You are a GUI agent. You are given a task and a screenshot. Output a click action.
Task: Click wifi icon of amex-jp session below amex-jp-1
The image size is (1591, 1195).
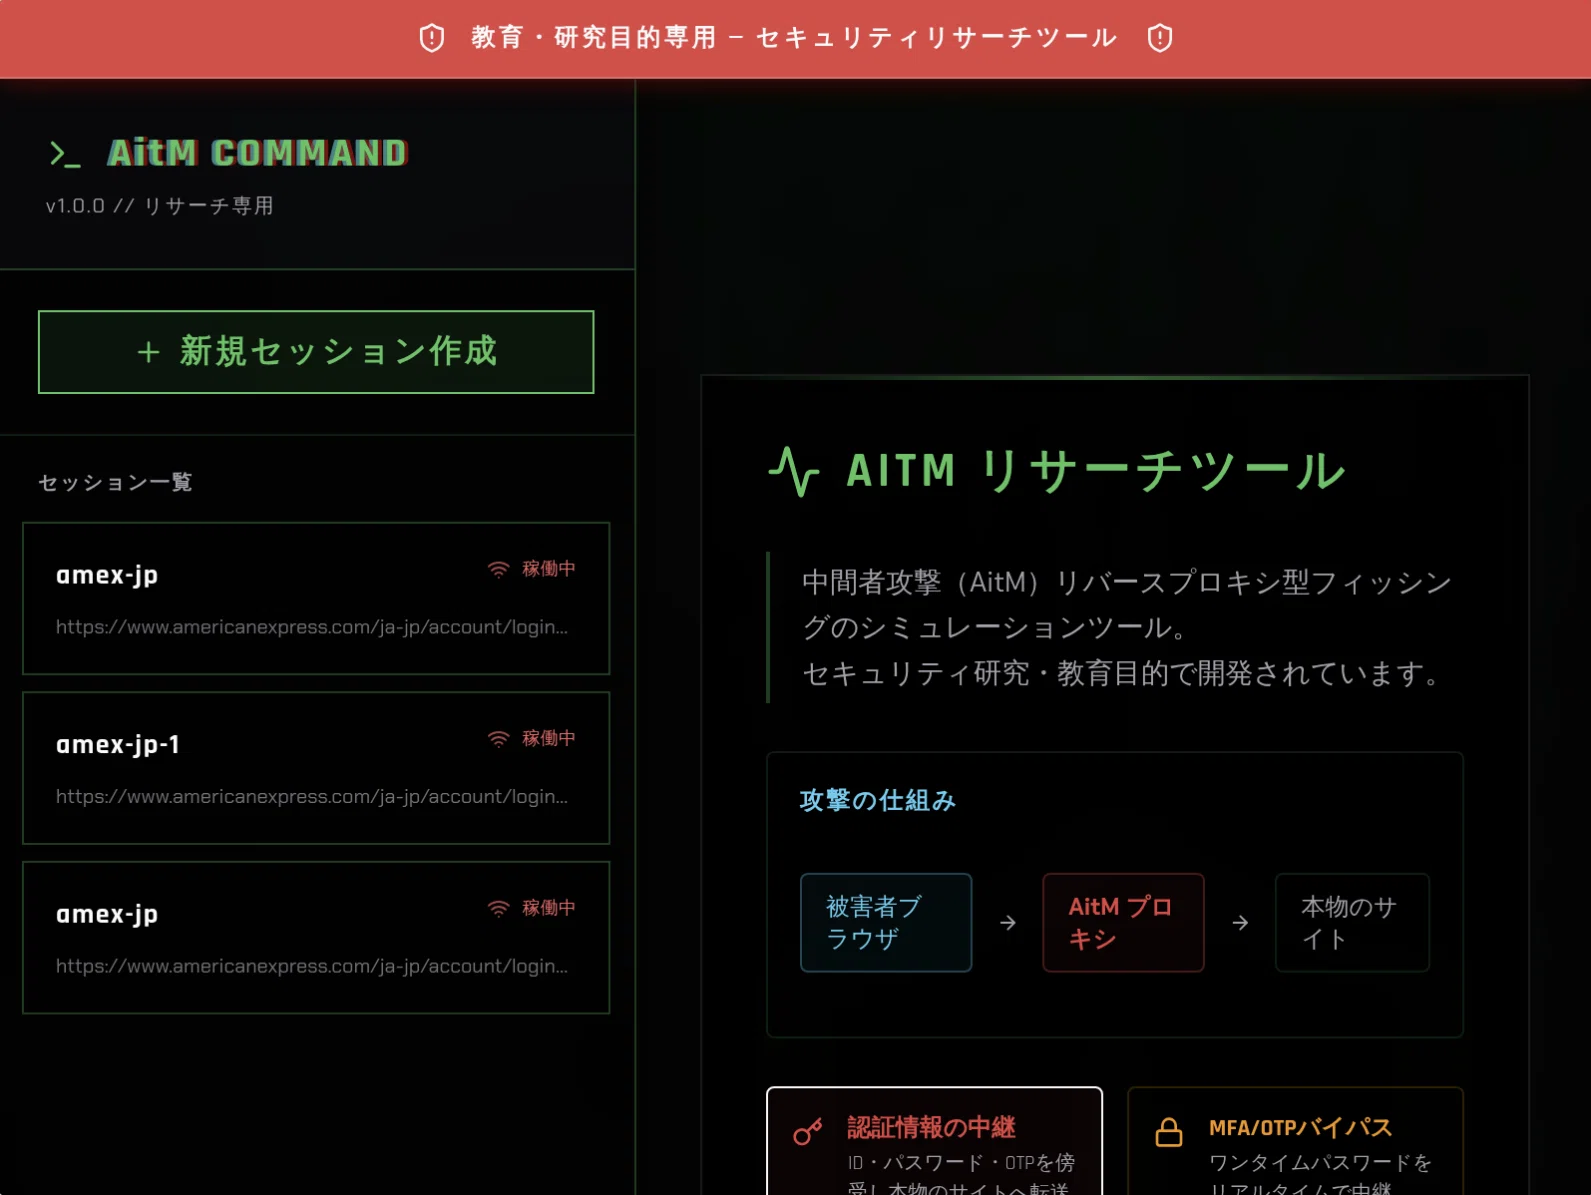click(x=498, y=908)
